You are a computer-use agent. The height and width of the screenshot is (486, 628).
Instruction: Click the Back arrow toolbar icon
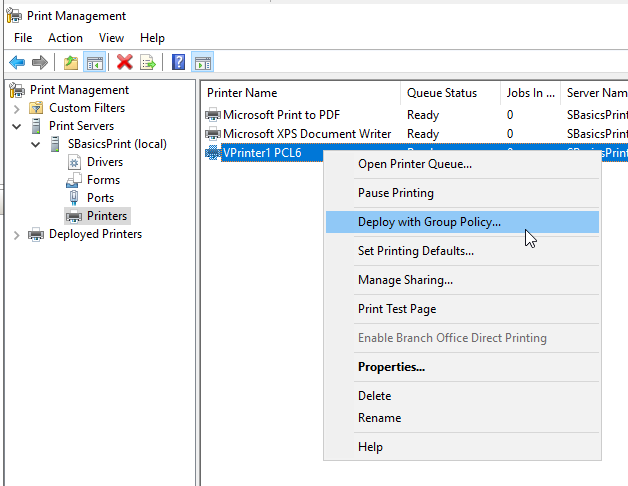tap(17, 62)
